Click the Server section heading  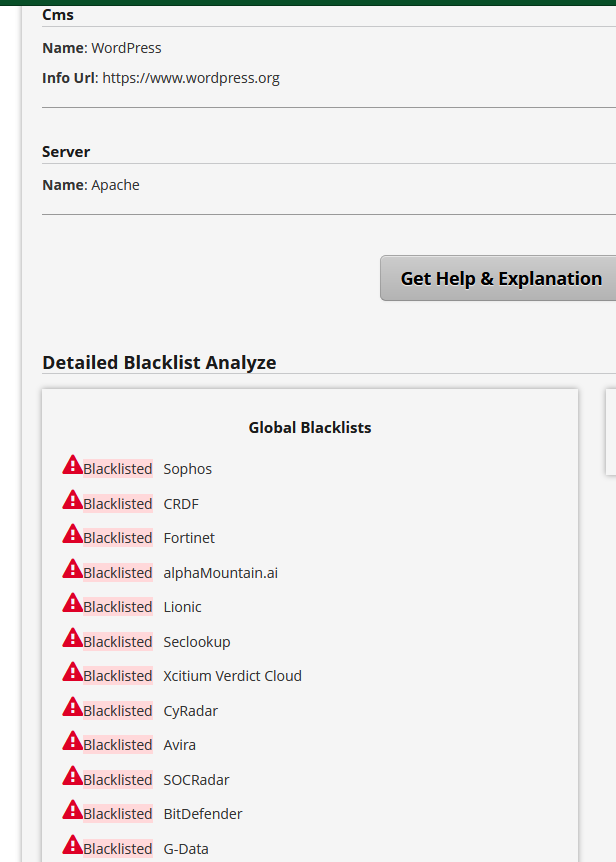pos(66,152)
